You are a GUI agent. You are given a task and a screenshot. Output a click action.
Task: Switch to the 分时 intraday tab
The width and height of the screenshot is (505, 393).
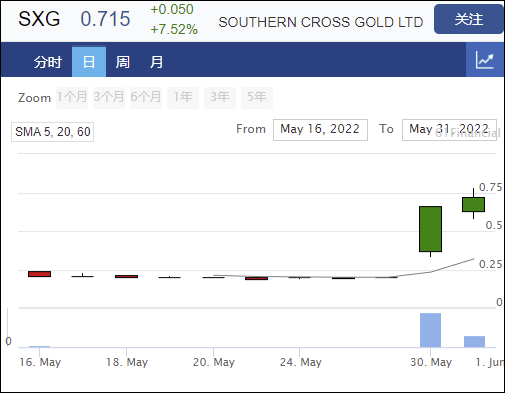[48, 62]
